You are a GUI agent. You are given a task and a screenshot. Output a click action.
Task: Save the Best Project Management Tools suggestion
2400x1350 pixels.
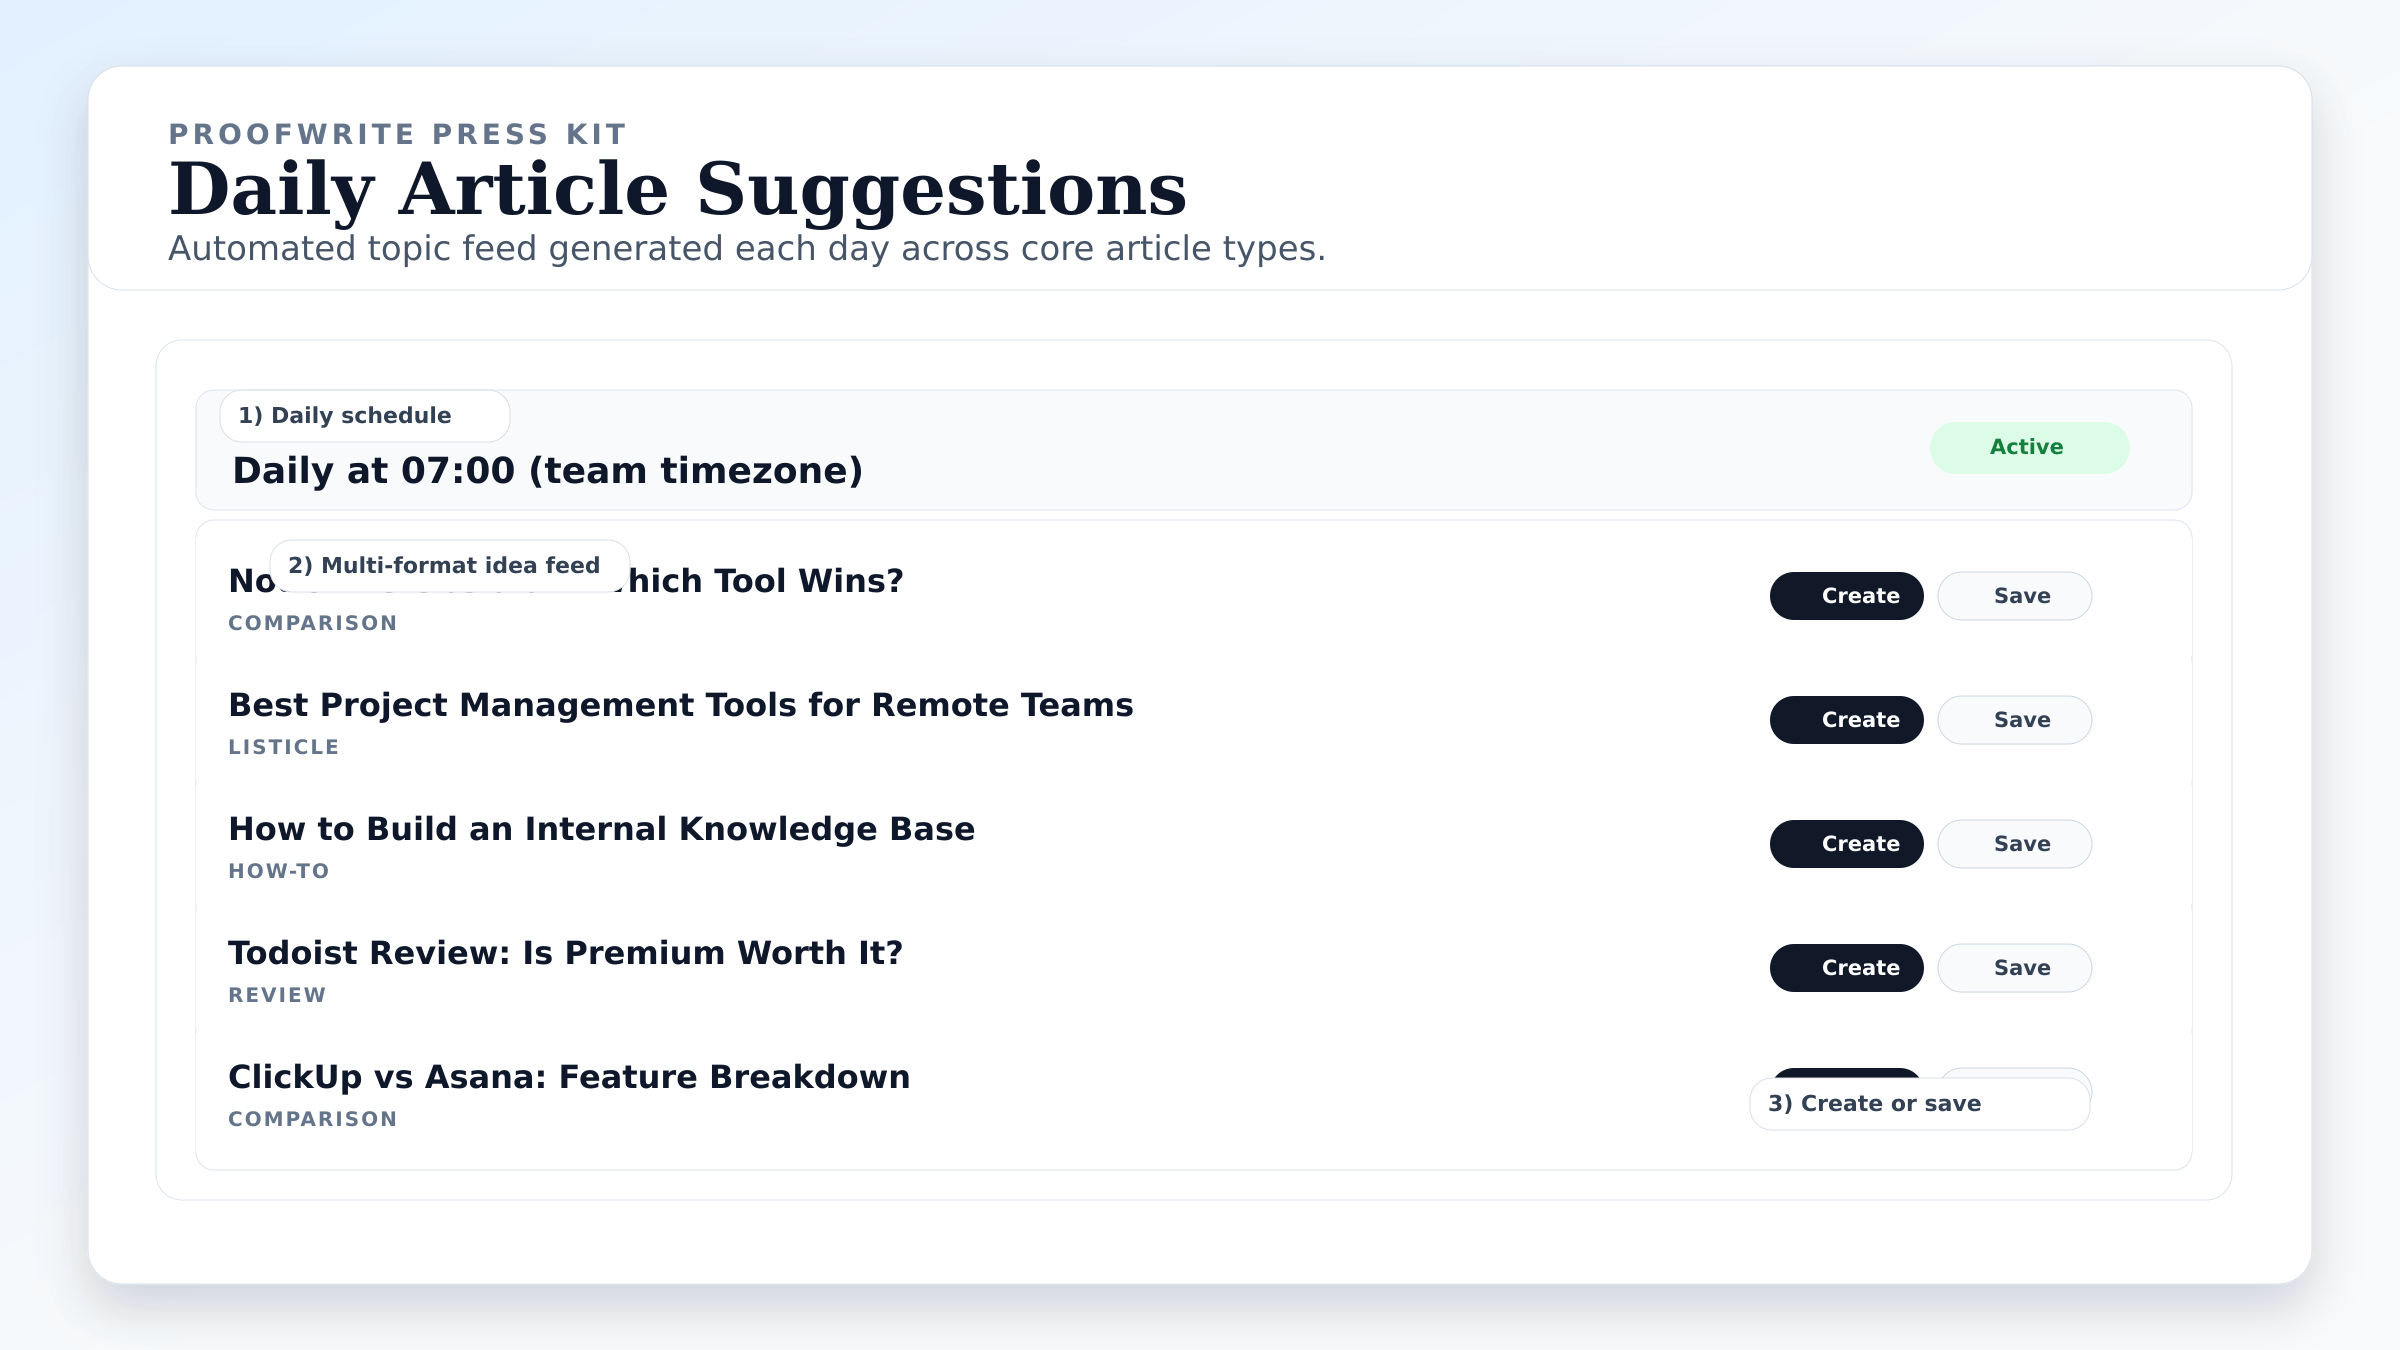coord(2014,719)
